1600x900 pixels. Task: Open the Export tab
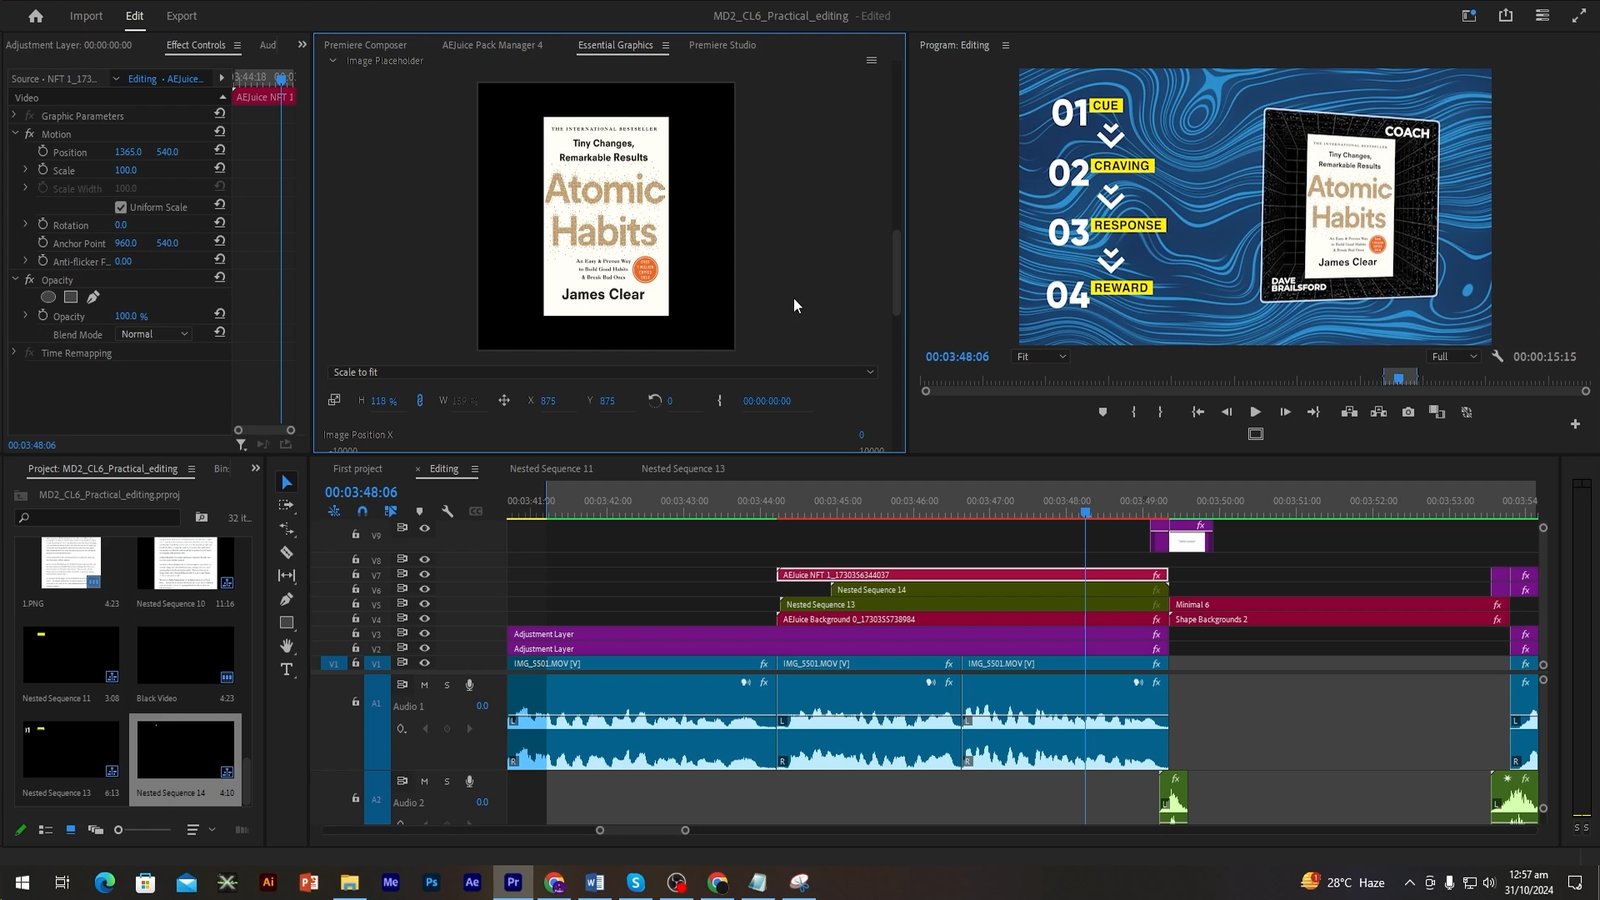pos(181,16)
